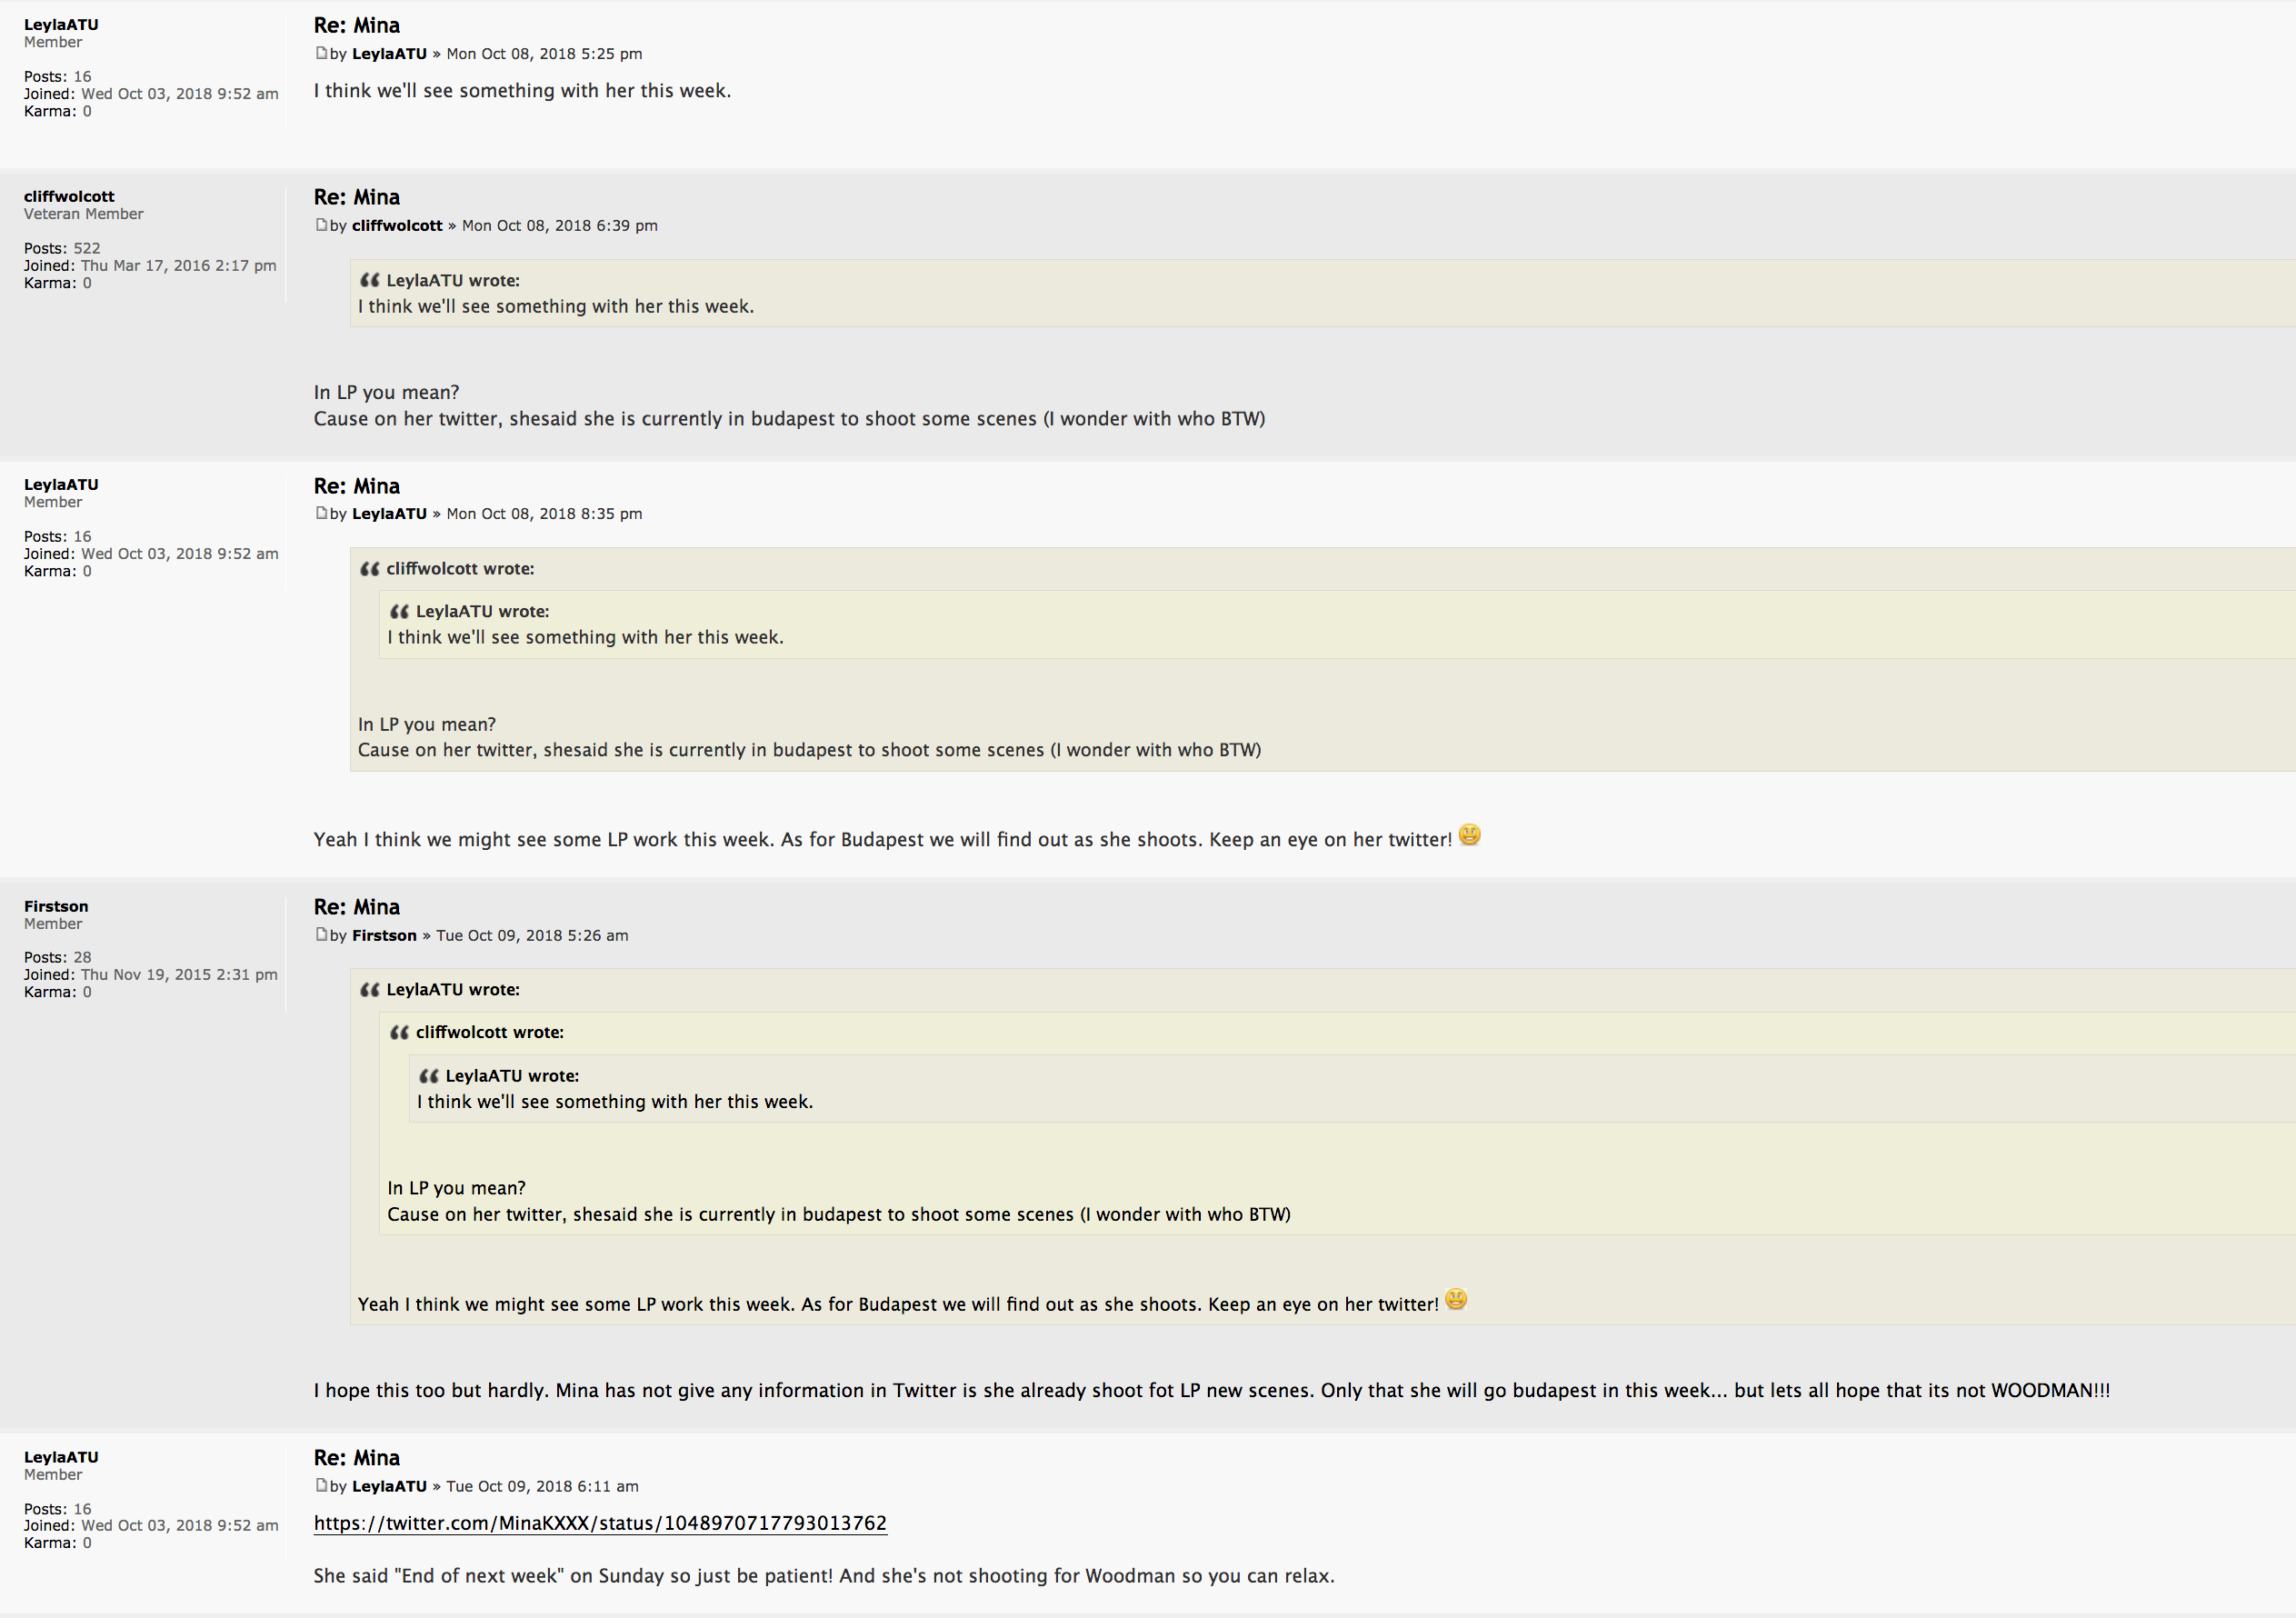Click post icon beside 8:35 pm timestamp
2296x1618 pixels.
(321, 513)
